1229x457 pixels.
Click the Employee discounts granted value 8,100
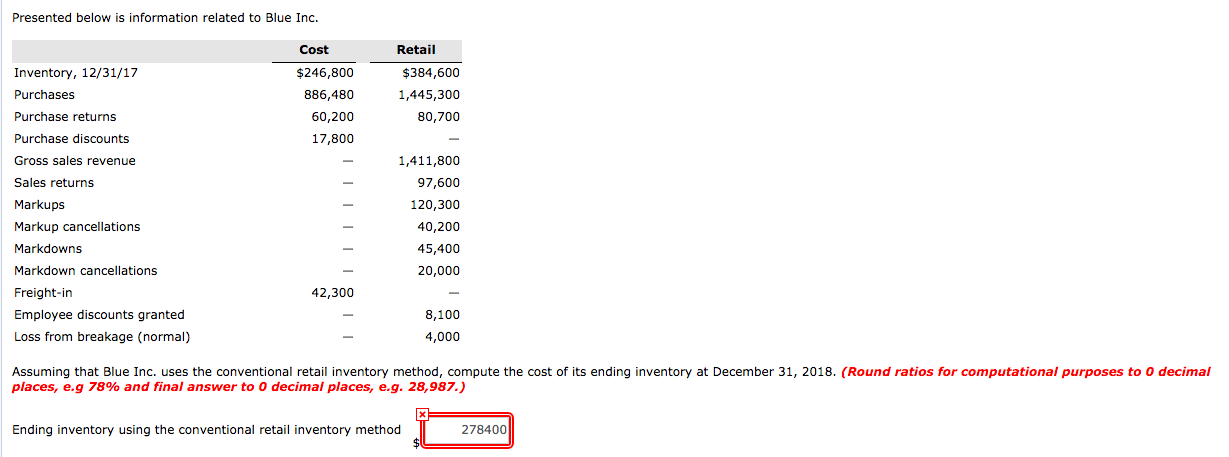[x=443, y=315]
